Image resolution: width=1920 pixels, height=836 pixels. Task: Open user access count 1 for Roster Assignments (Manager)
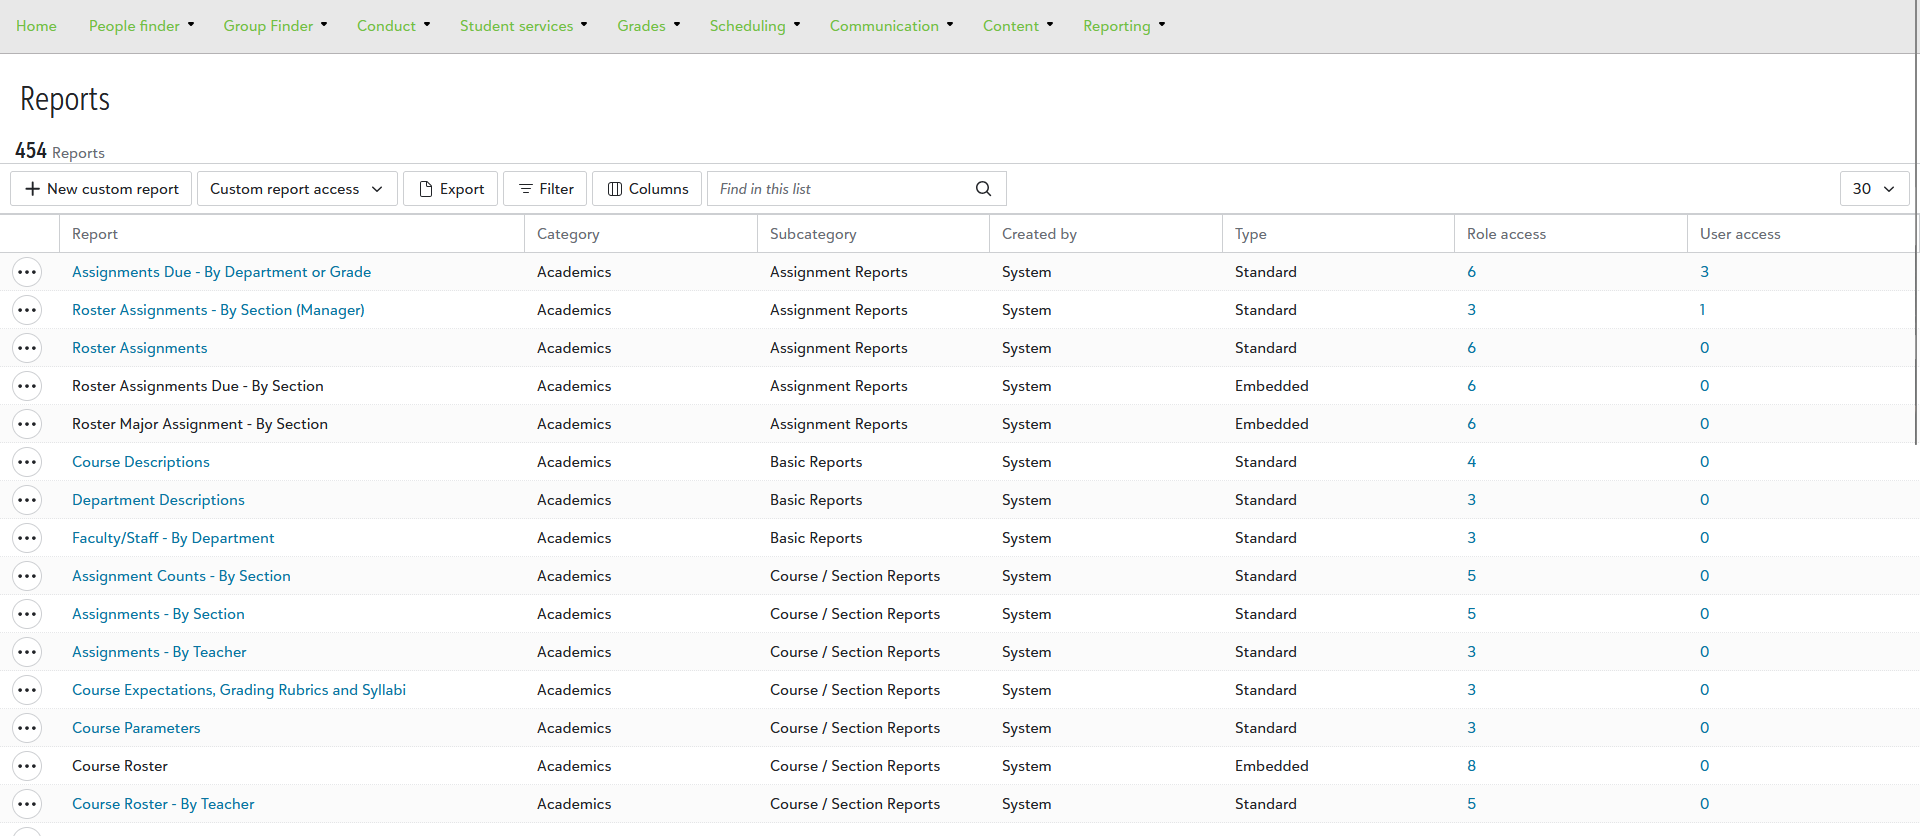coord(1702,310)
